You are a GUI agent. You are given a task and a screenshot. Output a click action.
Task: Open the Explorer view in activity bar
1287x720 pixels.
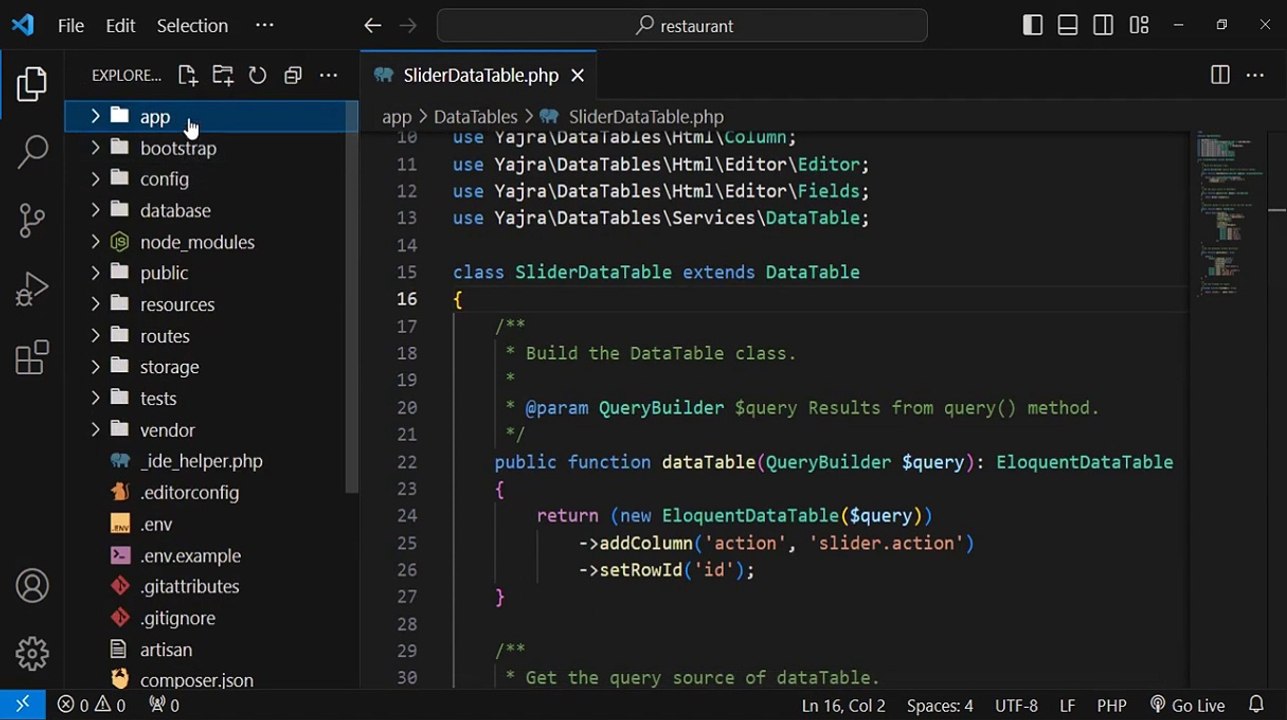pos(32,84)
